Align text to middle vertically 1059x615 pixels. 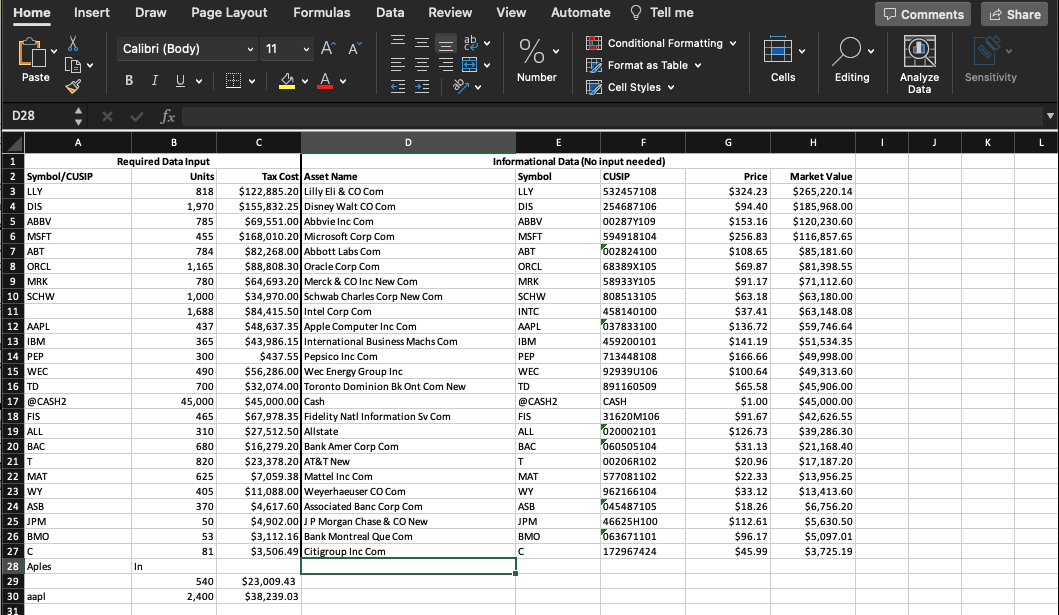[422, 42]
